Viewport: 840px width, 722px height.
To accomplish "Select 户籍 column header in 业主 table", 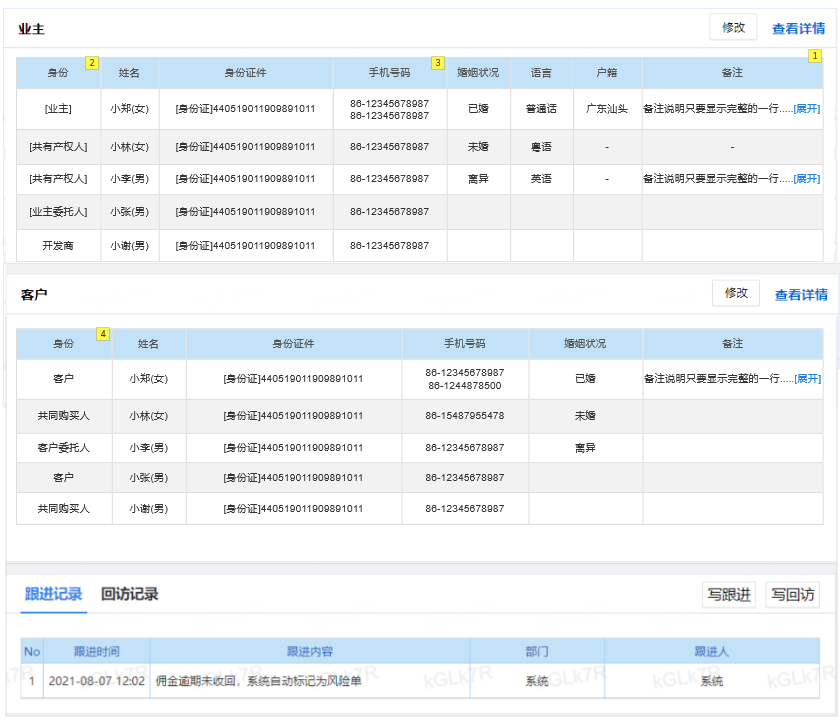I will (x=607, y=73).
